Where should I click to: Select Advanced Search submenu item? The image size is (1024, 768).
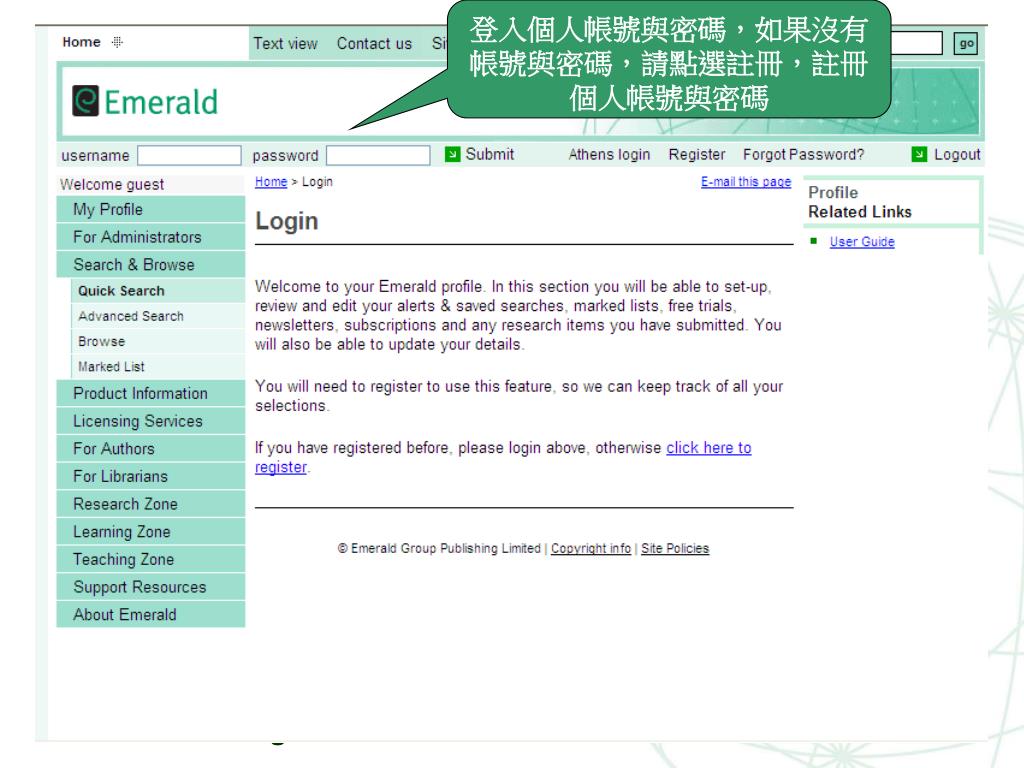click(157, 316)
